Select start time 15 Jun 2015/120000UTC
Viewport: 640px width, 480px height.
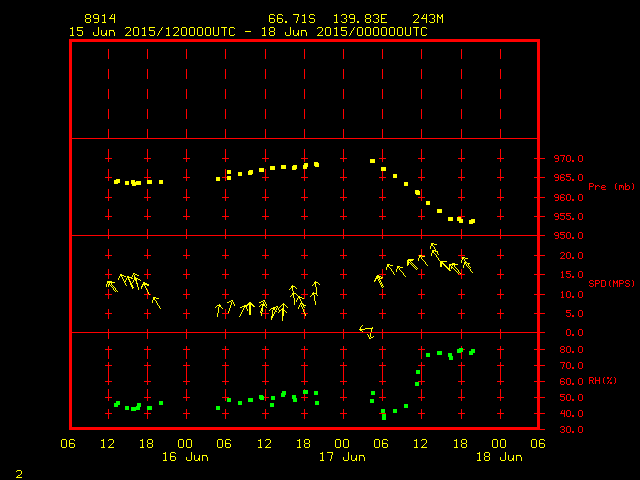pyautogui.click(x=152, y=32)
